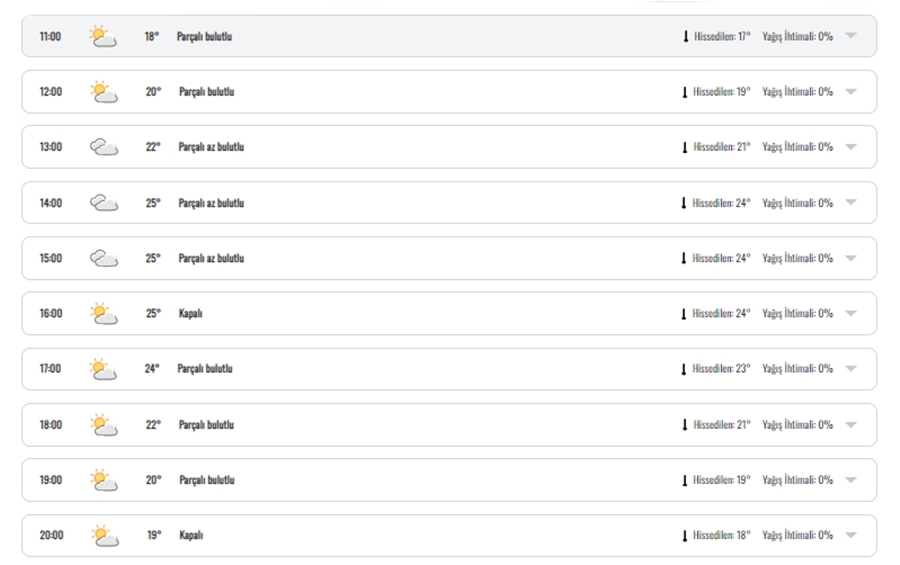Click the partly cloudy icon at 11:00
This screenshot has width=900, height=565.
point(103,36)
